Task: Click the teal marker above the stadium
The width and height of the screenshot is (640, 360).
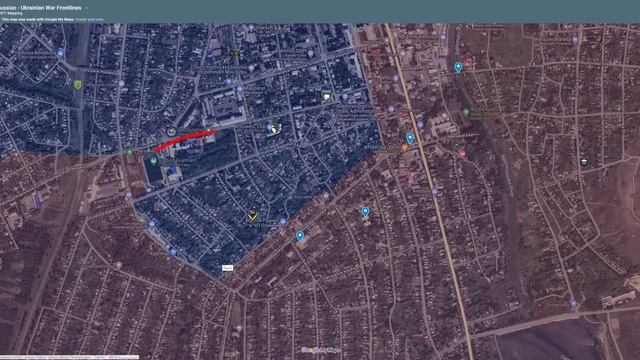Action: 153,161
